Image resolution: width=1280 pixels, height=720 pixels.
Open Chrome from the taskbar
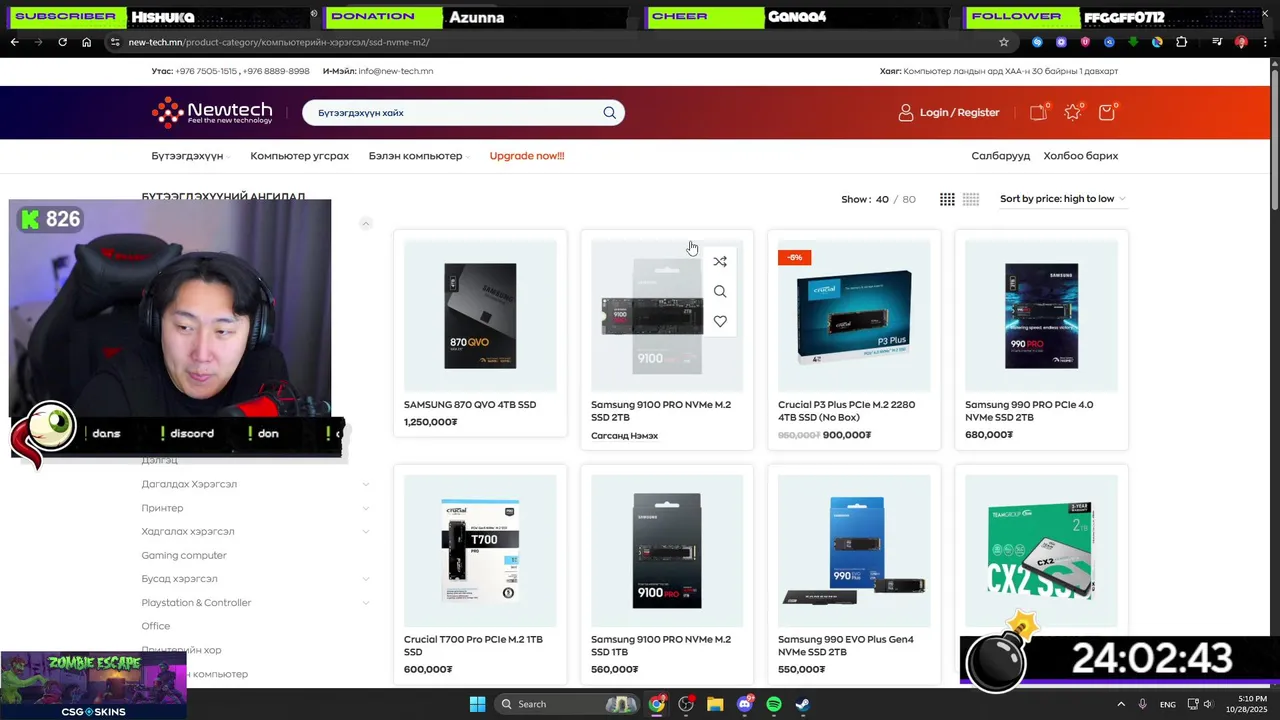(x=656, y=704)
